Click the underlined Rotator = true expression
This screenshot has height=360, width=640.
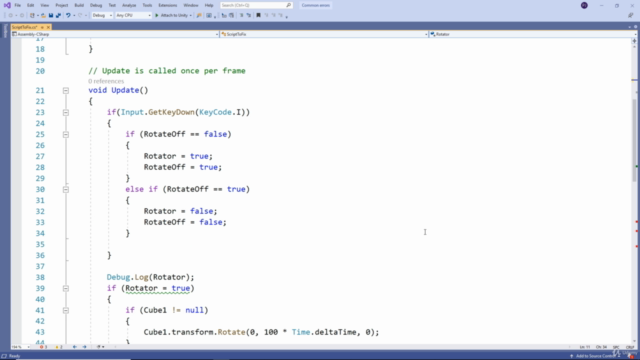tap(158, 289)
